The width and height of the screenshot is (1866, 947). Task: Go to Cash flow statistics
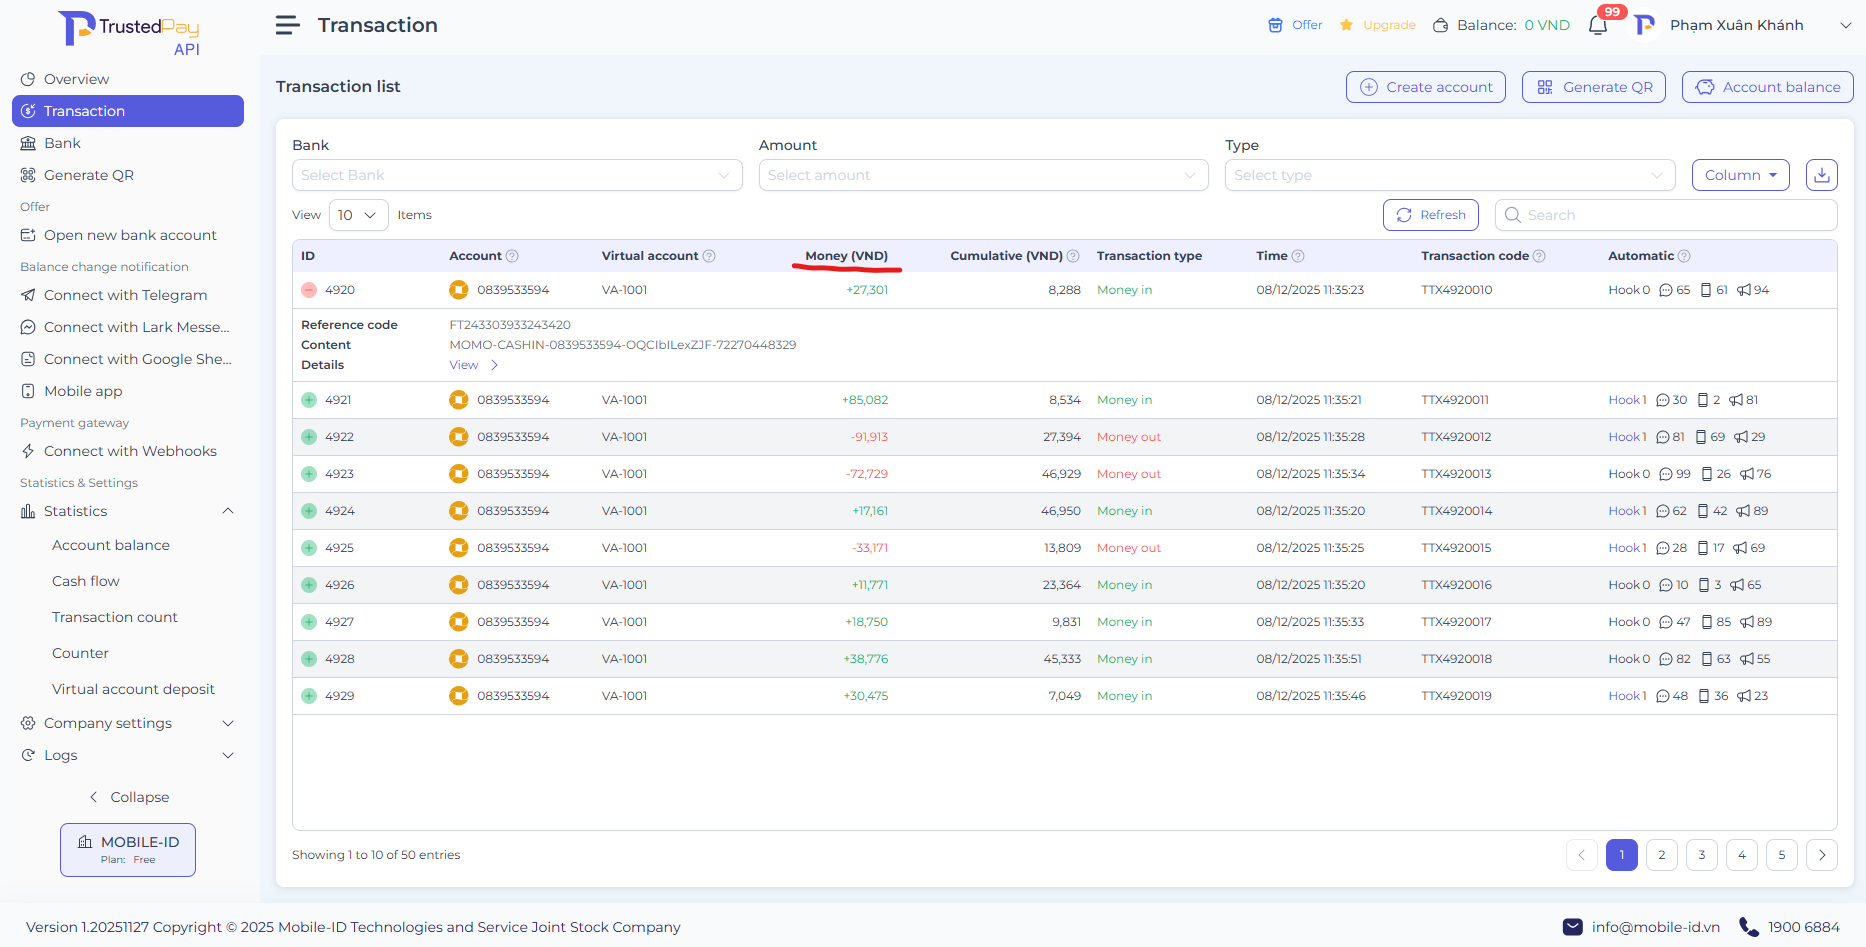click(x=86, y=581)
